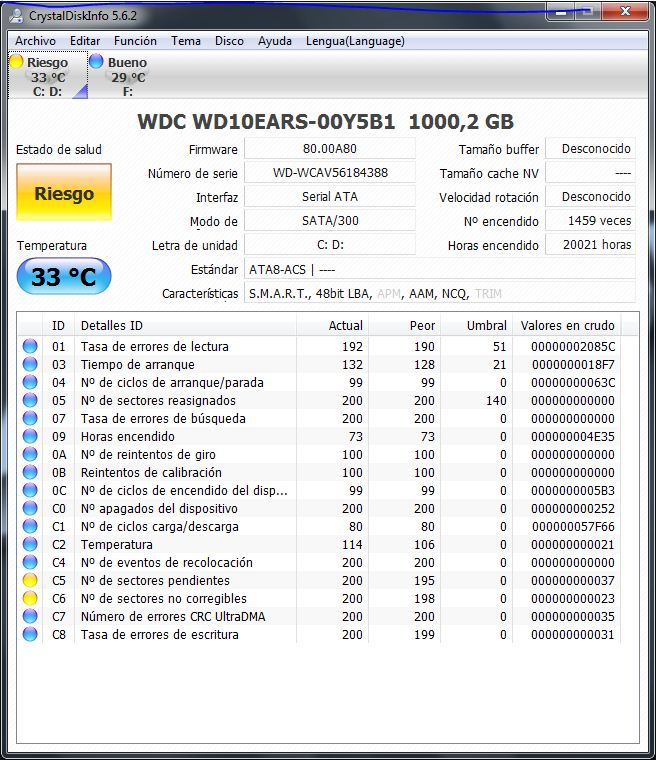The height and width of the screenshot is (760, 656).
Task: Open the Archivo menu
Action: [35, 41]
